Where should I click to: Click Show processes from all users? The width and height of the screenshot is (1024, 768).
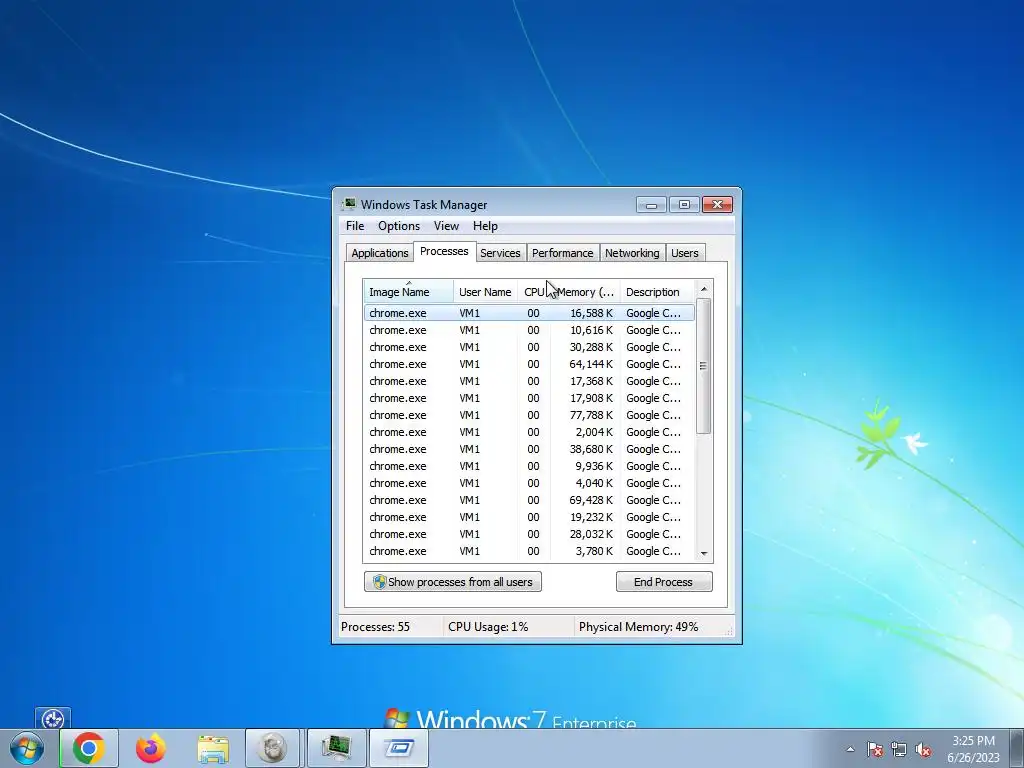453,582
